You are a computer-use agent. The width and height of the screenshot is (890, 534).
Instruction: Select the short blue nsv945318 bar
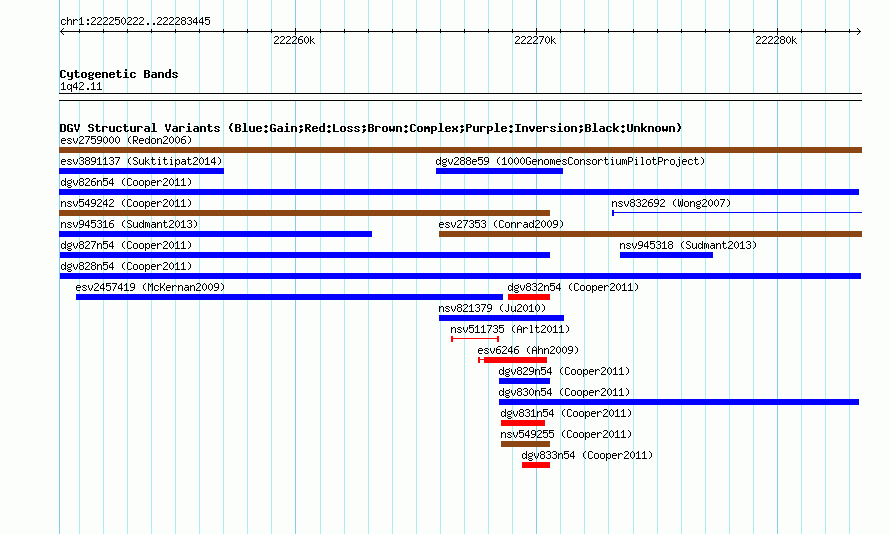pos(666,255)
